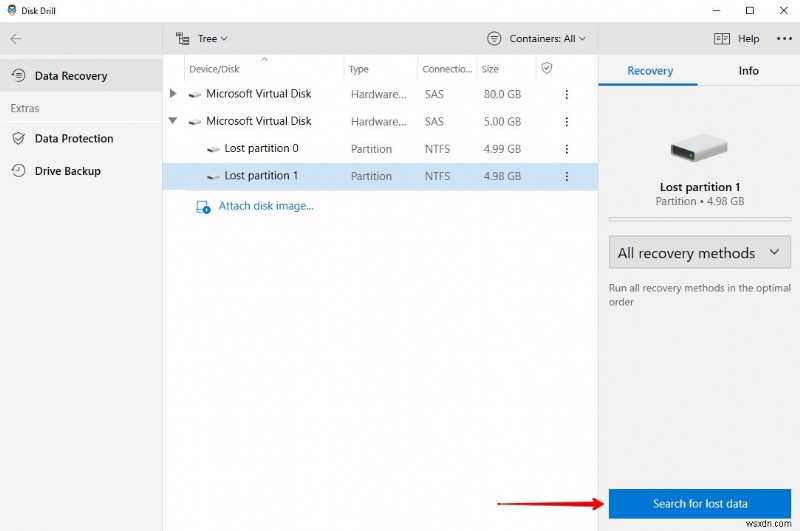Collapse the 5.00 GB Microsoft Virtual Disk
This screenshot has width=800, height=531.
click(173, 121)
